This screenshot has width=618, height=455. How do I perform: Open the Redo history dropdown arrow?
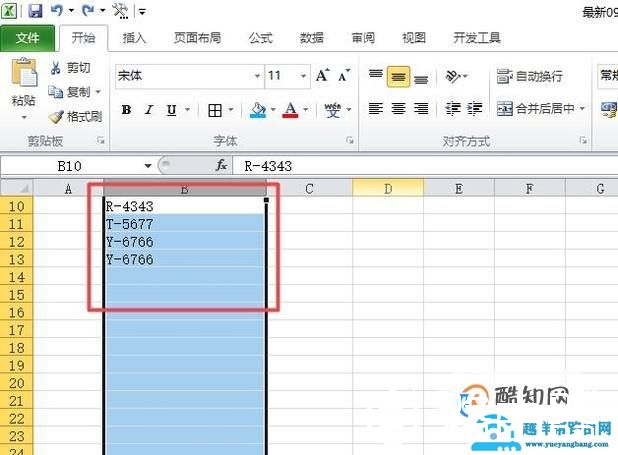coord(102,11)
